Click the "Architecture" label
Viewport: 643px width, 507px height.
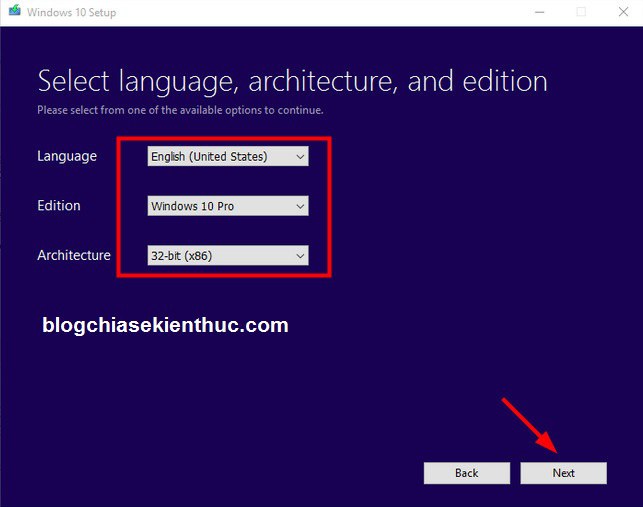click(74, 255)
